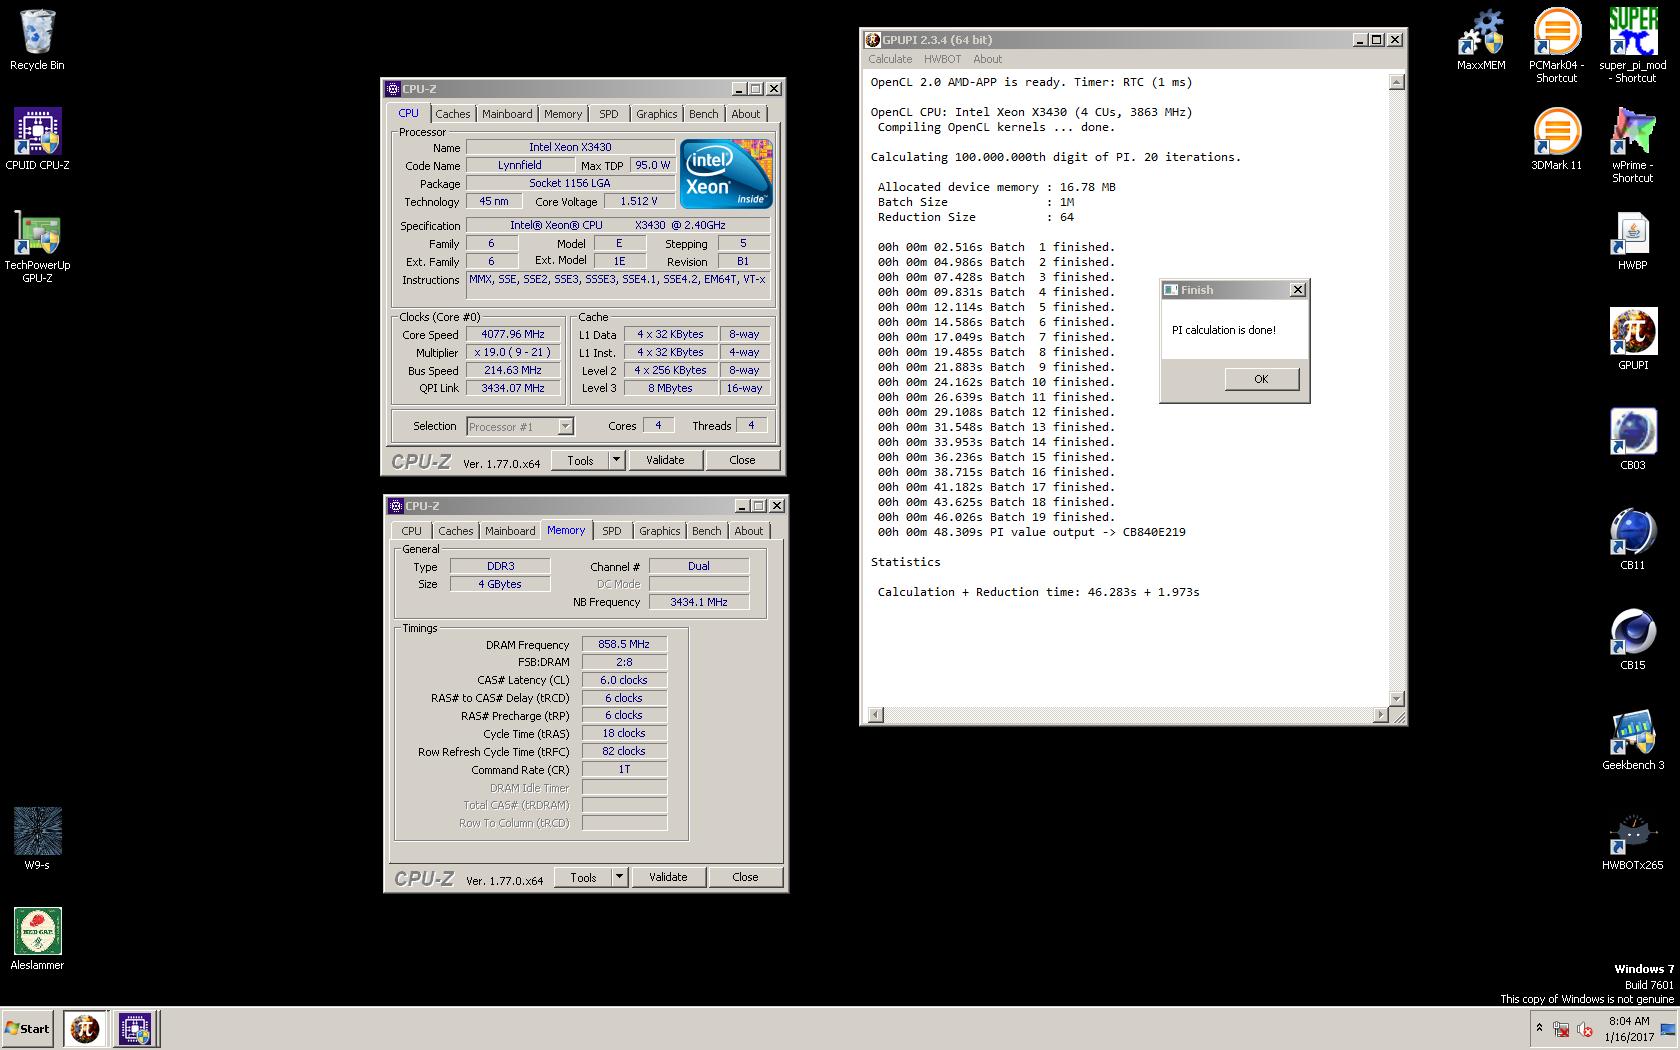This screenshot has width=1680, height=1050.
Task: Click GPUPI taskbar button
Action: click(85, 1028)
